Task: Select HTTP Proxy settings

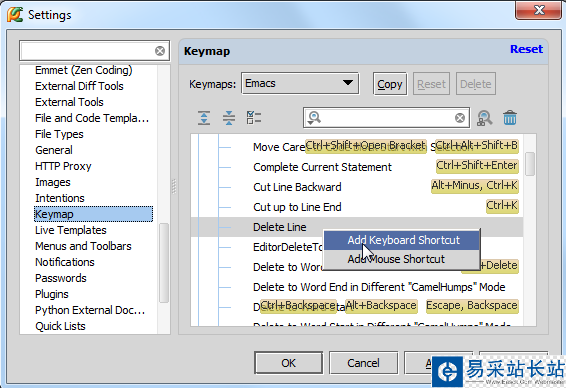Action: 63,166
